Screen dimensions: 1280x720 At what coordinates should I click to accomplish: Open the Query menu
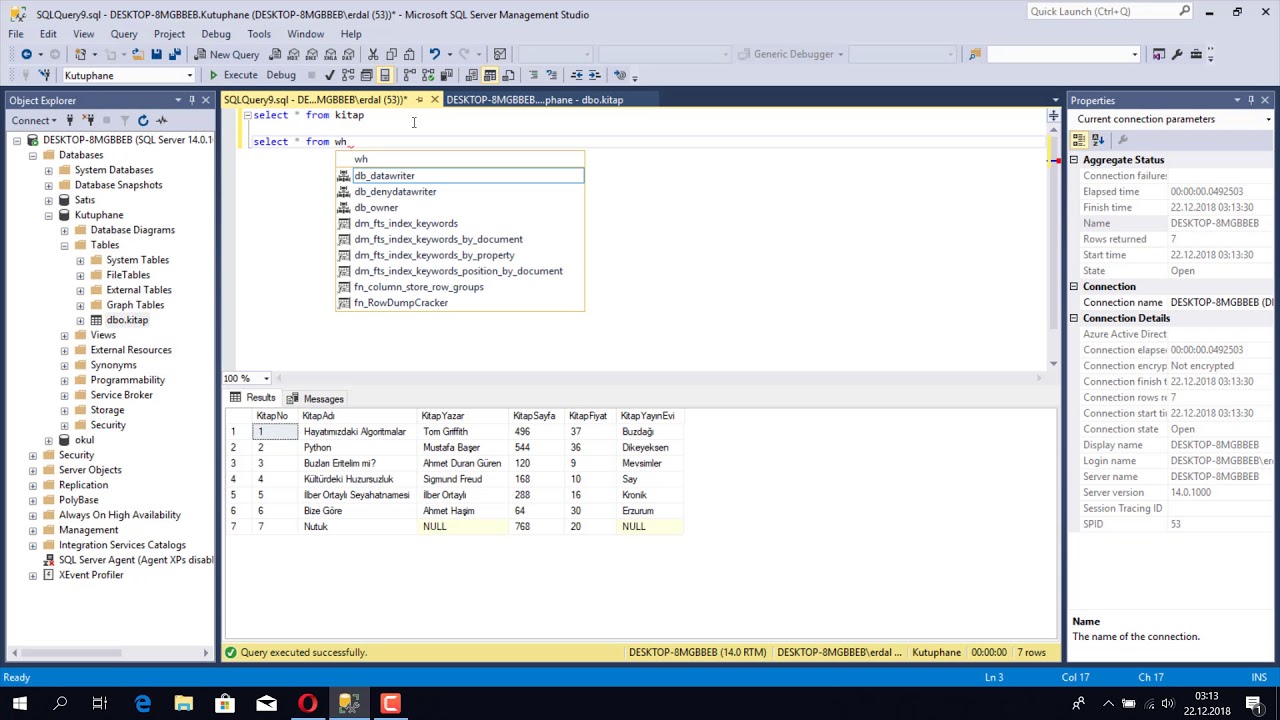click(124, 34)
